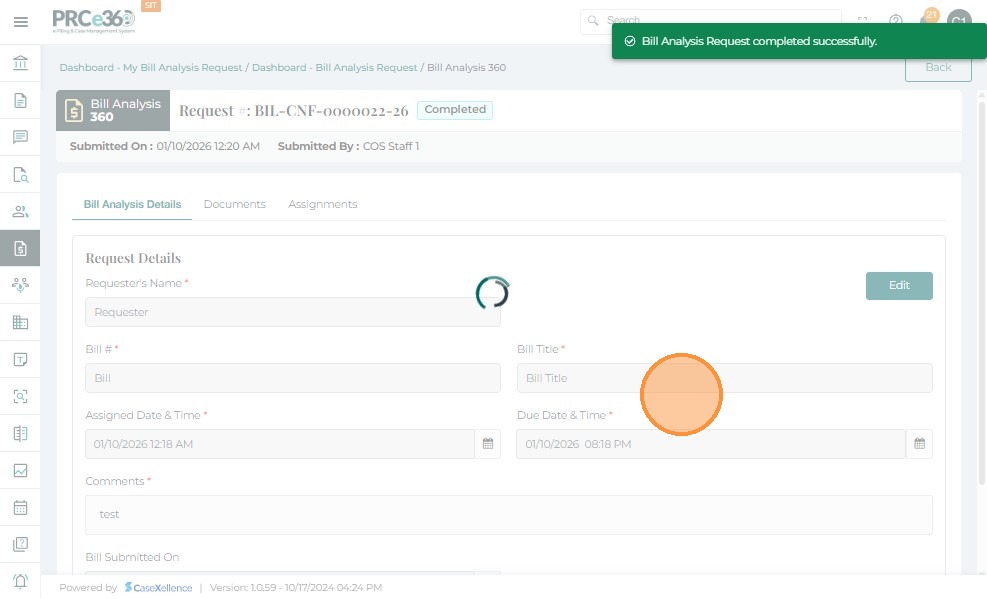Open the people users icon in sidebar
987x599 pixels.
20,211
